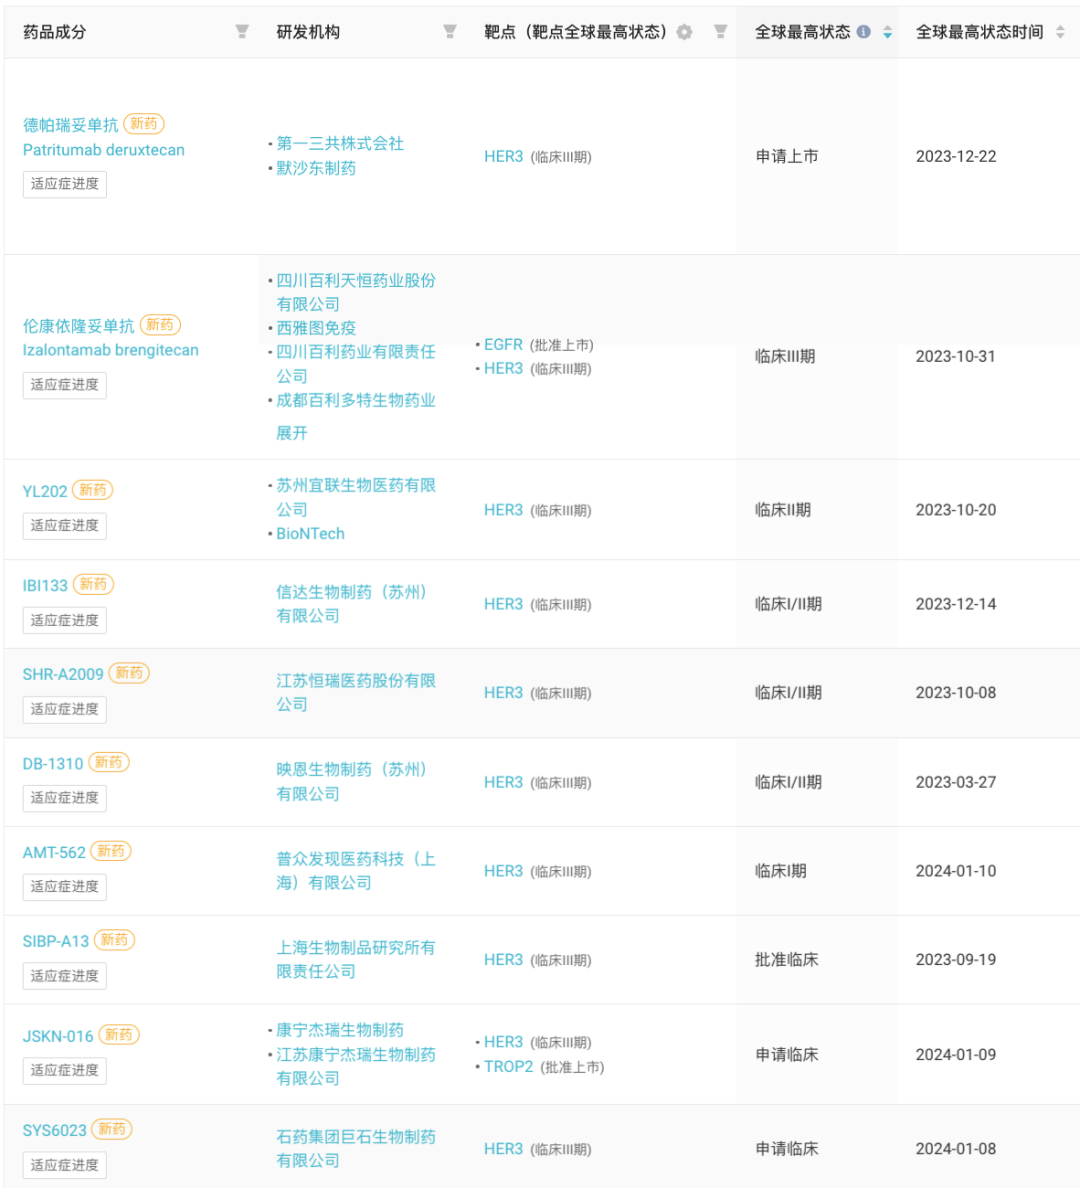The width and height of the screenshot is (1080, 1188).
Task: Sort the table by 全球最高状态时间
Action: [1060, 32]
